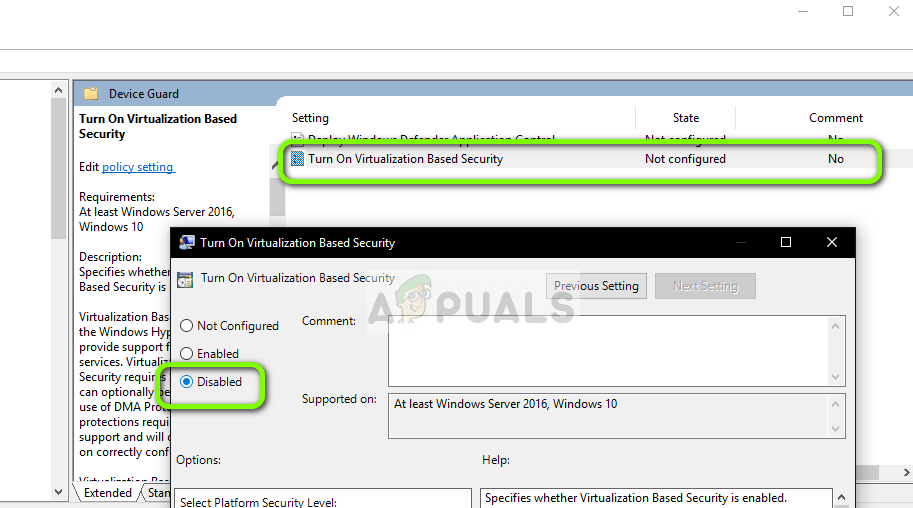The width and height of the screenshot is (913, 508).
Task: Click down arrow in Supported on box
Action: point(836,429)
